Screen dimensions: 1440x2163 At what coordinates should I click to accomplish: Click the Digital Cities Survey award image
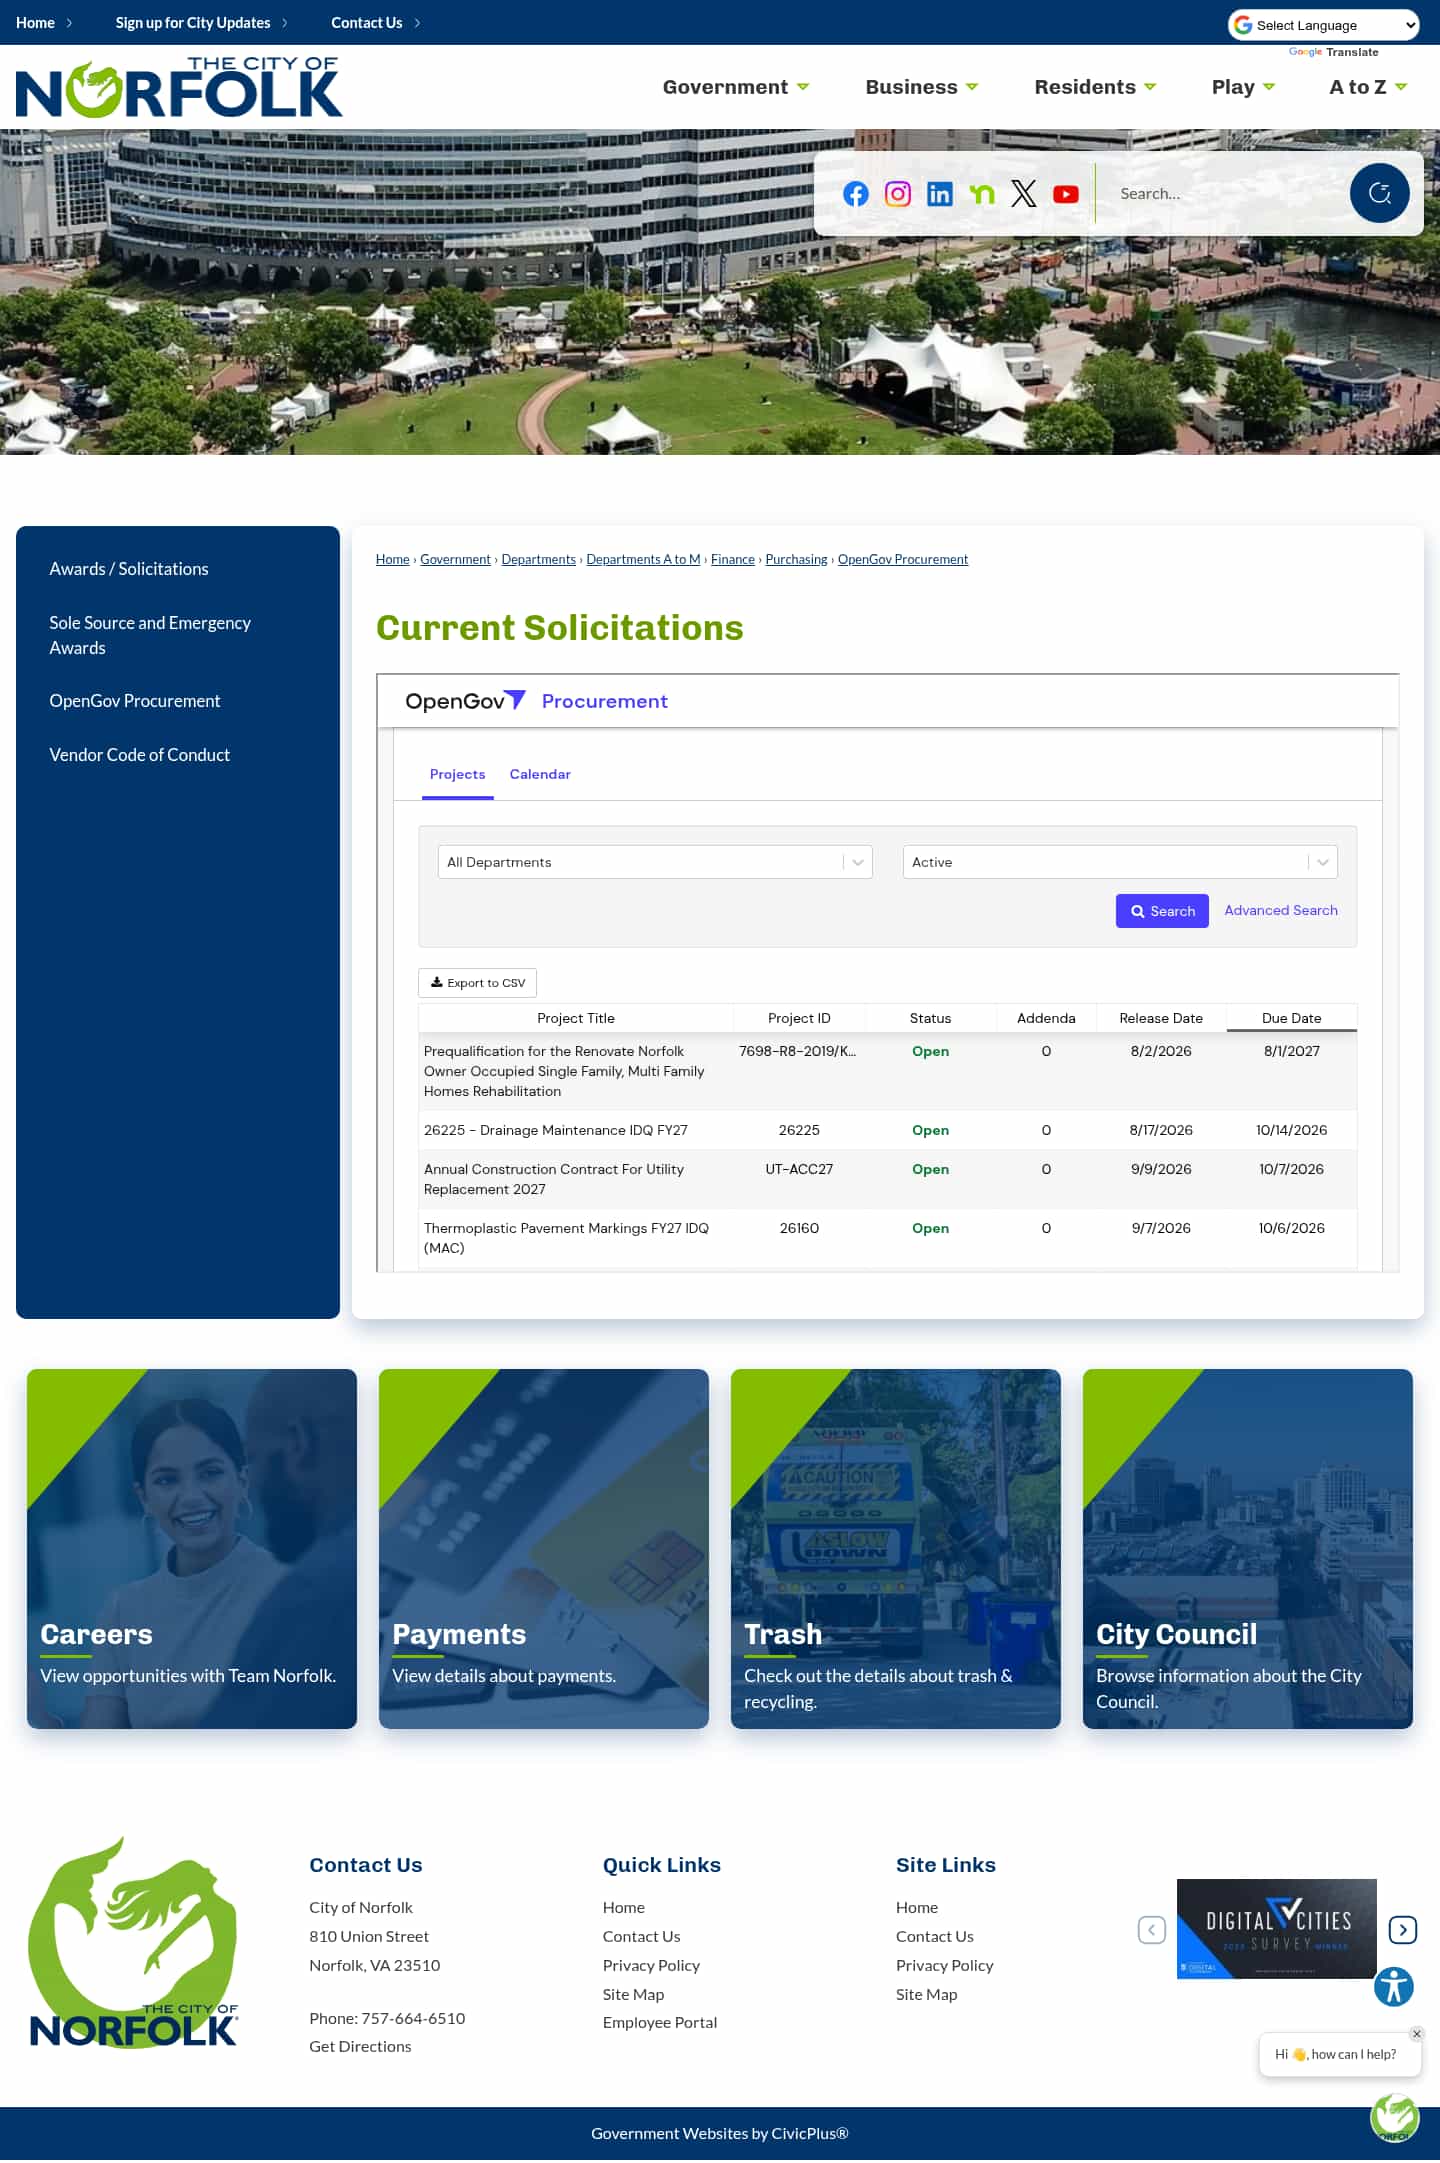click(1277, 1928)
